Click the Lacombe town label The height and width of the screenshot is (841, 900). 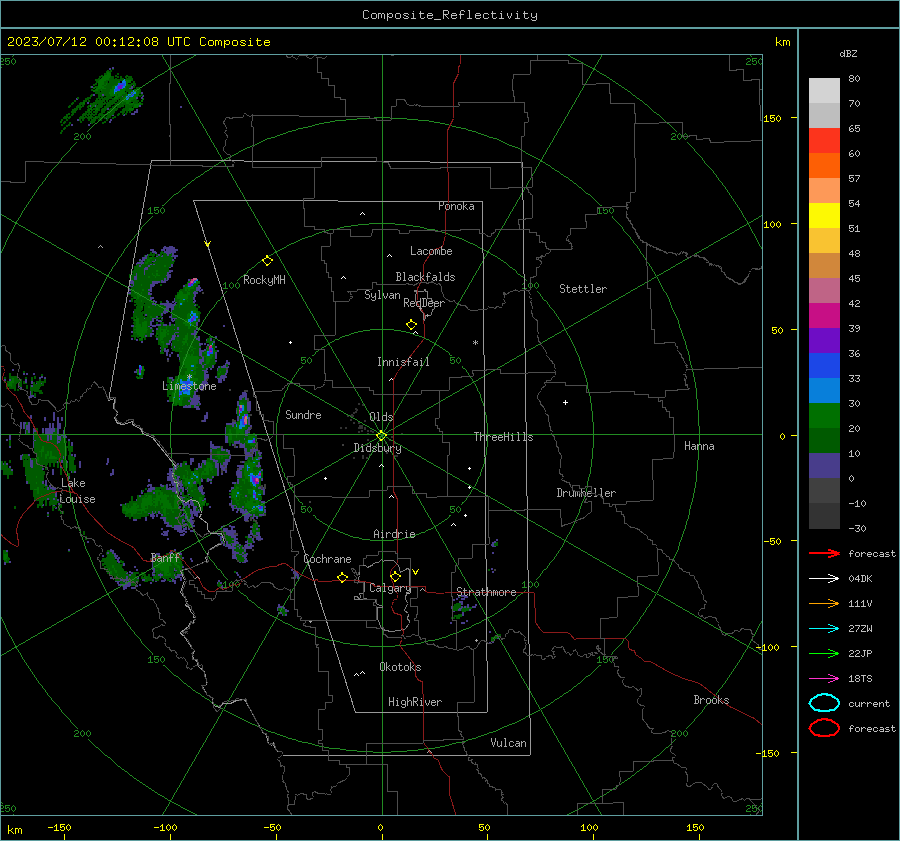[x=431, y=251]
